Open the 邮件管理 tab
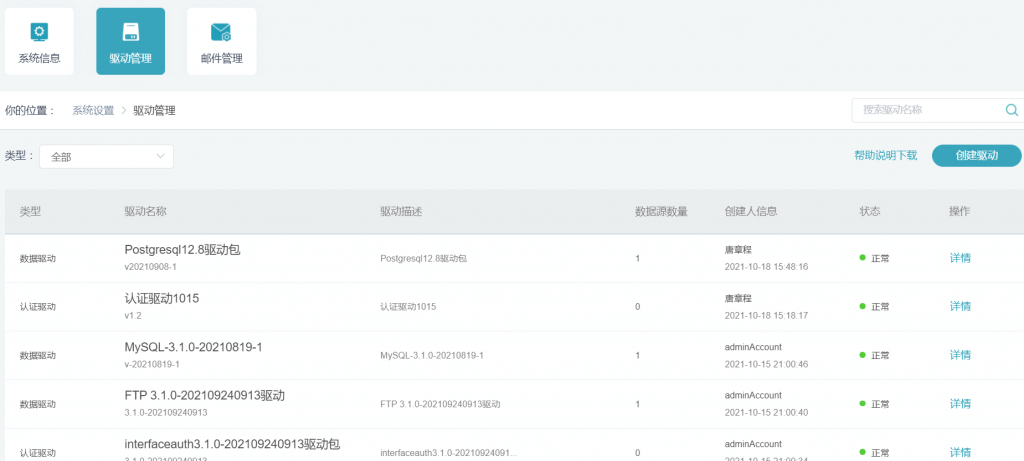 (x=221, y=41)
